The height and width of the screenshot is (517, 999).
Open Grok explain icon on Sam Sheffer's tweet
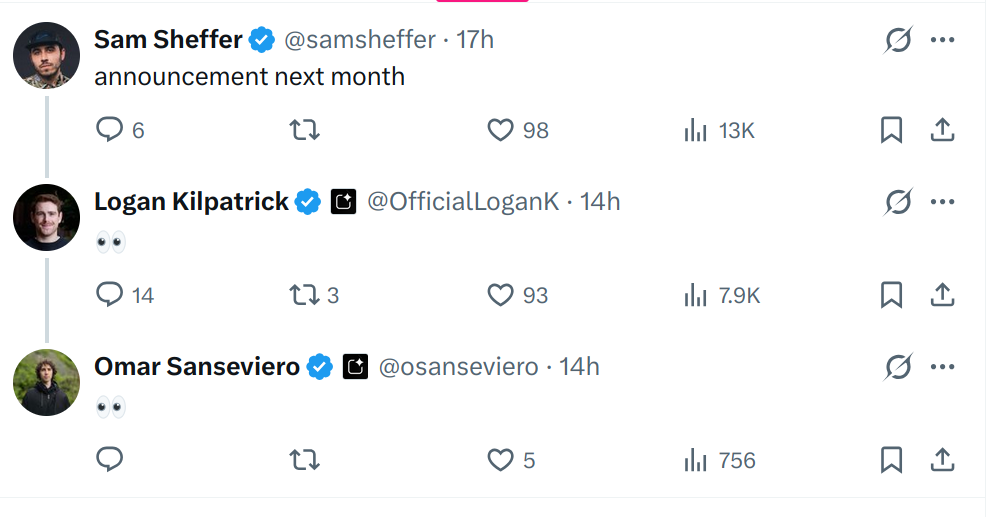coord(898,40)
